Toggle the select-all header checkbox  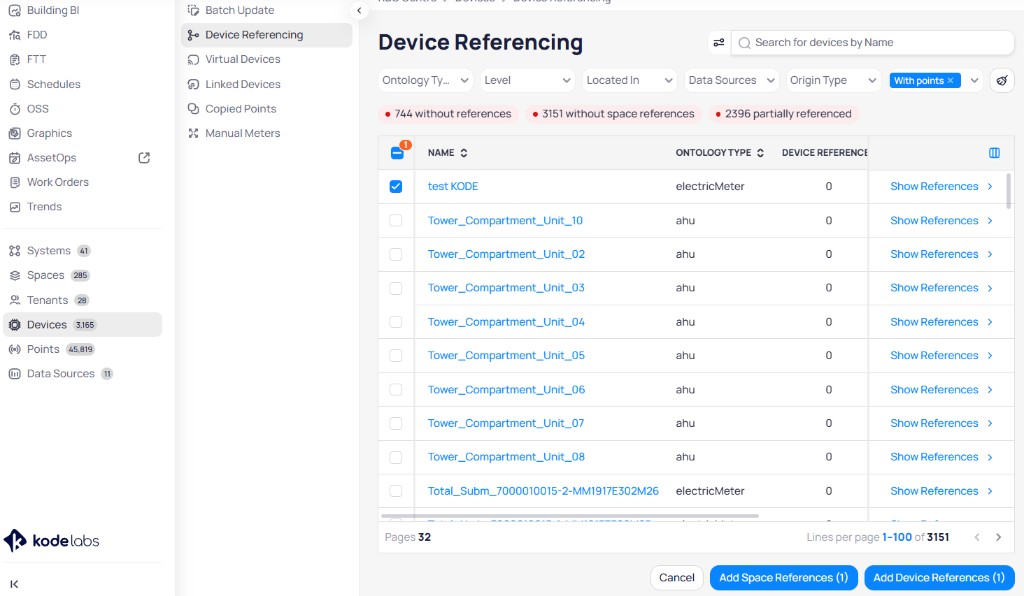point(396,153)
